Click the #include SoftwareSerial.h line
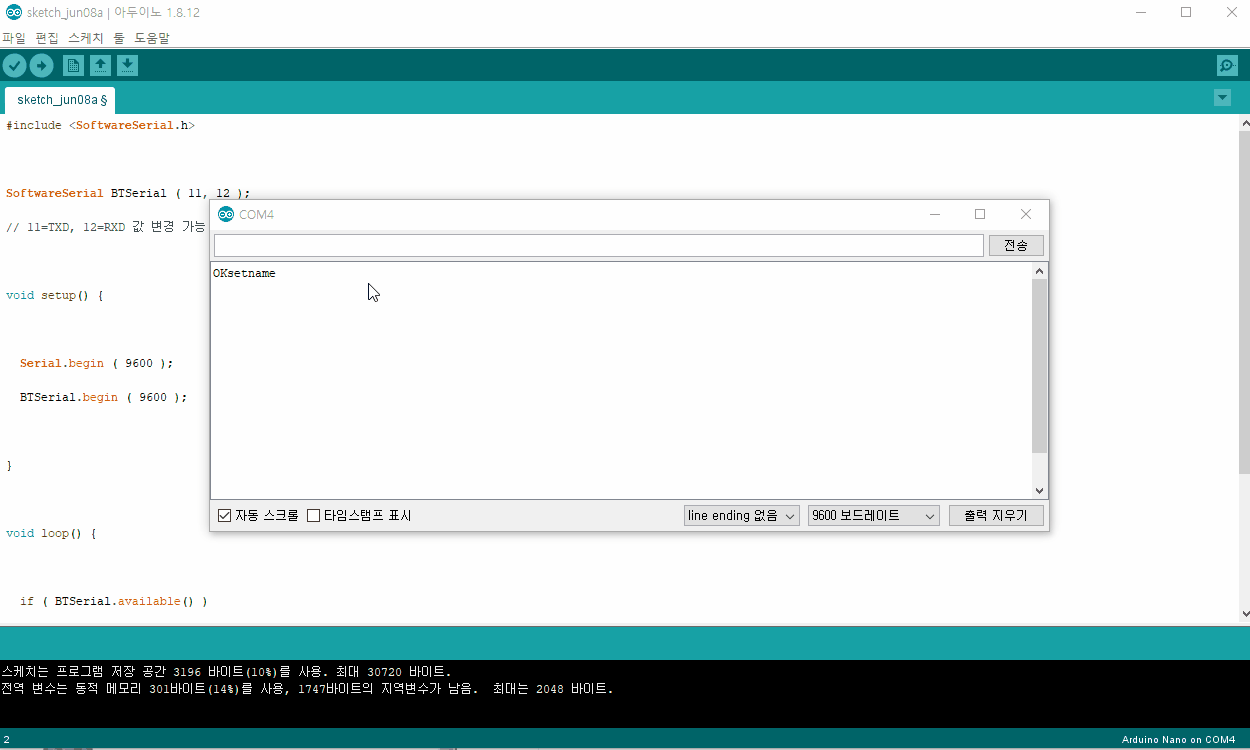 click(101, 126)
